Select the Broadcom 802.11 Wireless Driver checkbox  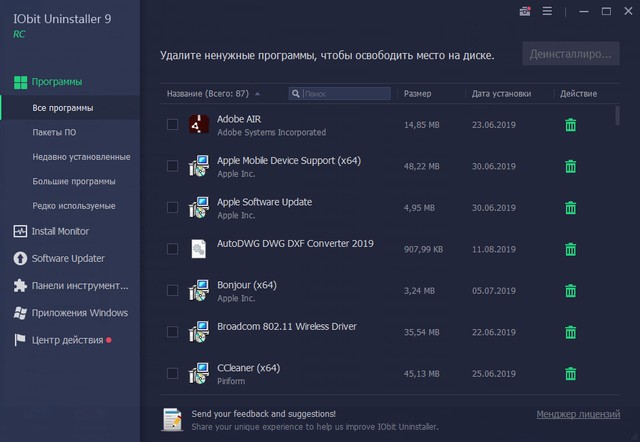173,332
